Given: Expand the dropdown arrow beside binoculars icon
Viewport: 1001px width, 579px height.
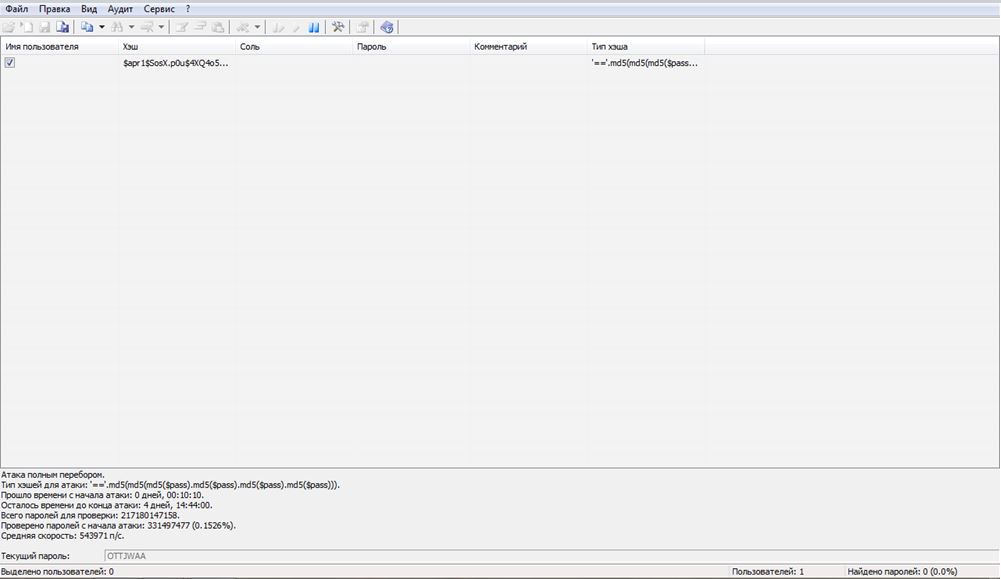Looking at the screenshot, I should [x=132, y=27].
